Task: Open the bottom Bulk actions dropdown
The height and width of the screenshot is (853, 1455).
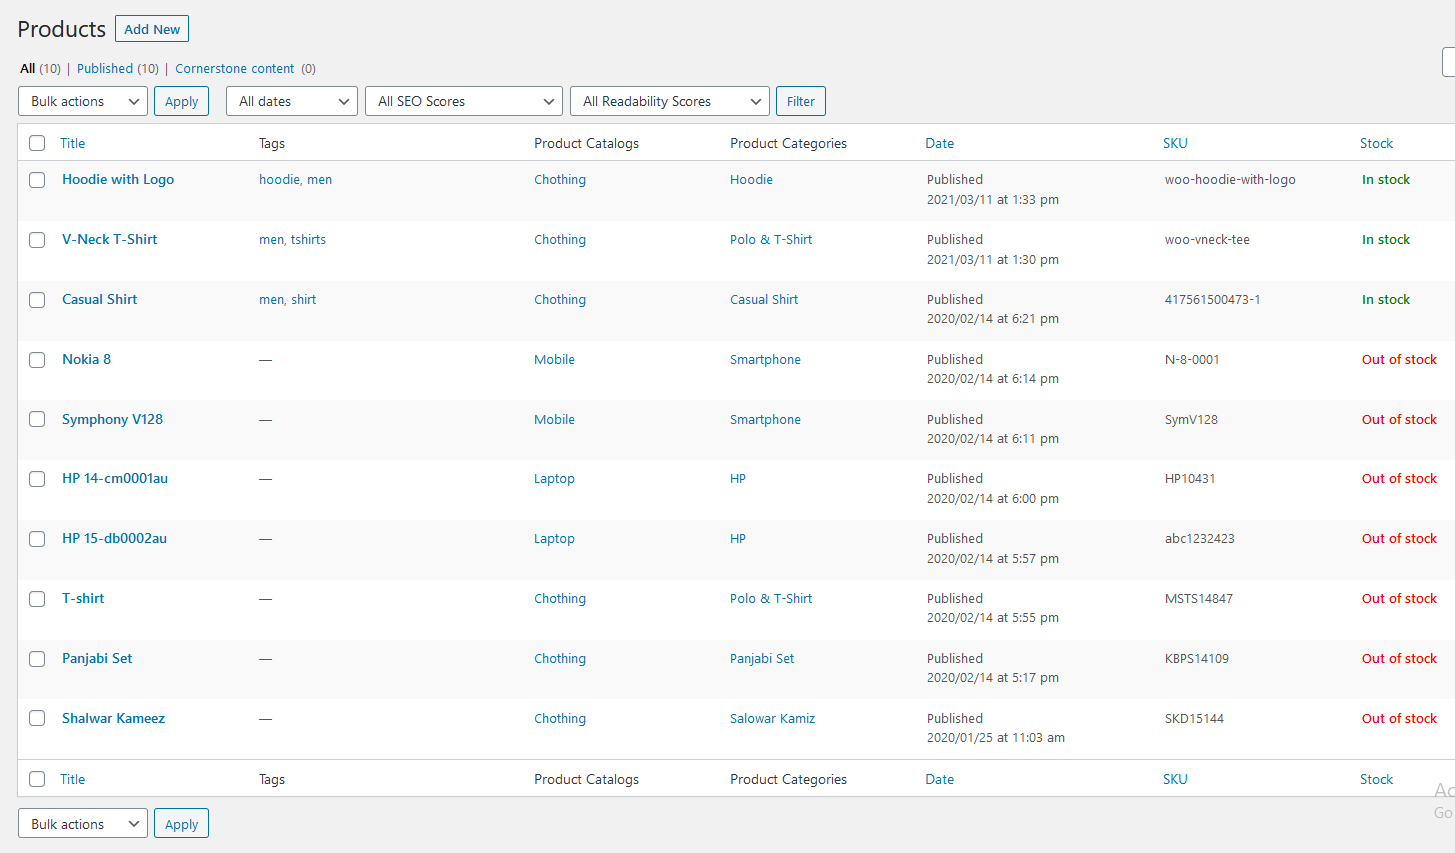Action: point(83,824)
